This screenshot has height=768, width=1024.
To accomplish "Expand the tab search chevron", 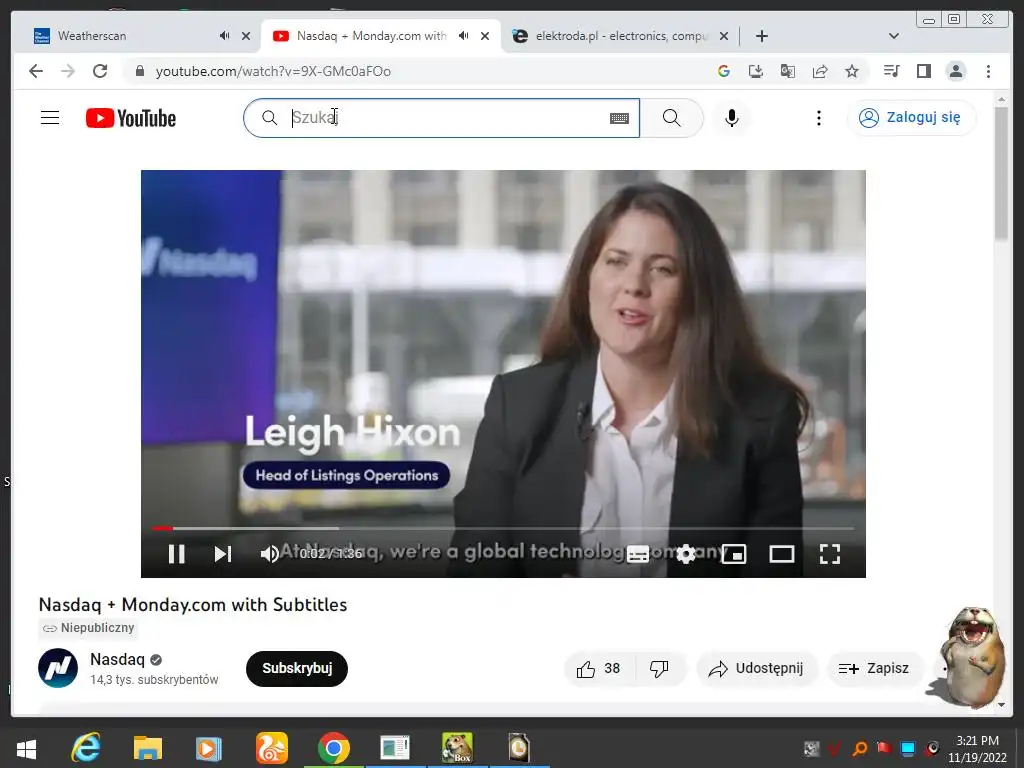I will pyautogui.click(x=894, y=36).
